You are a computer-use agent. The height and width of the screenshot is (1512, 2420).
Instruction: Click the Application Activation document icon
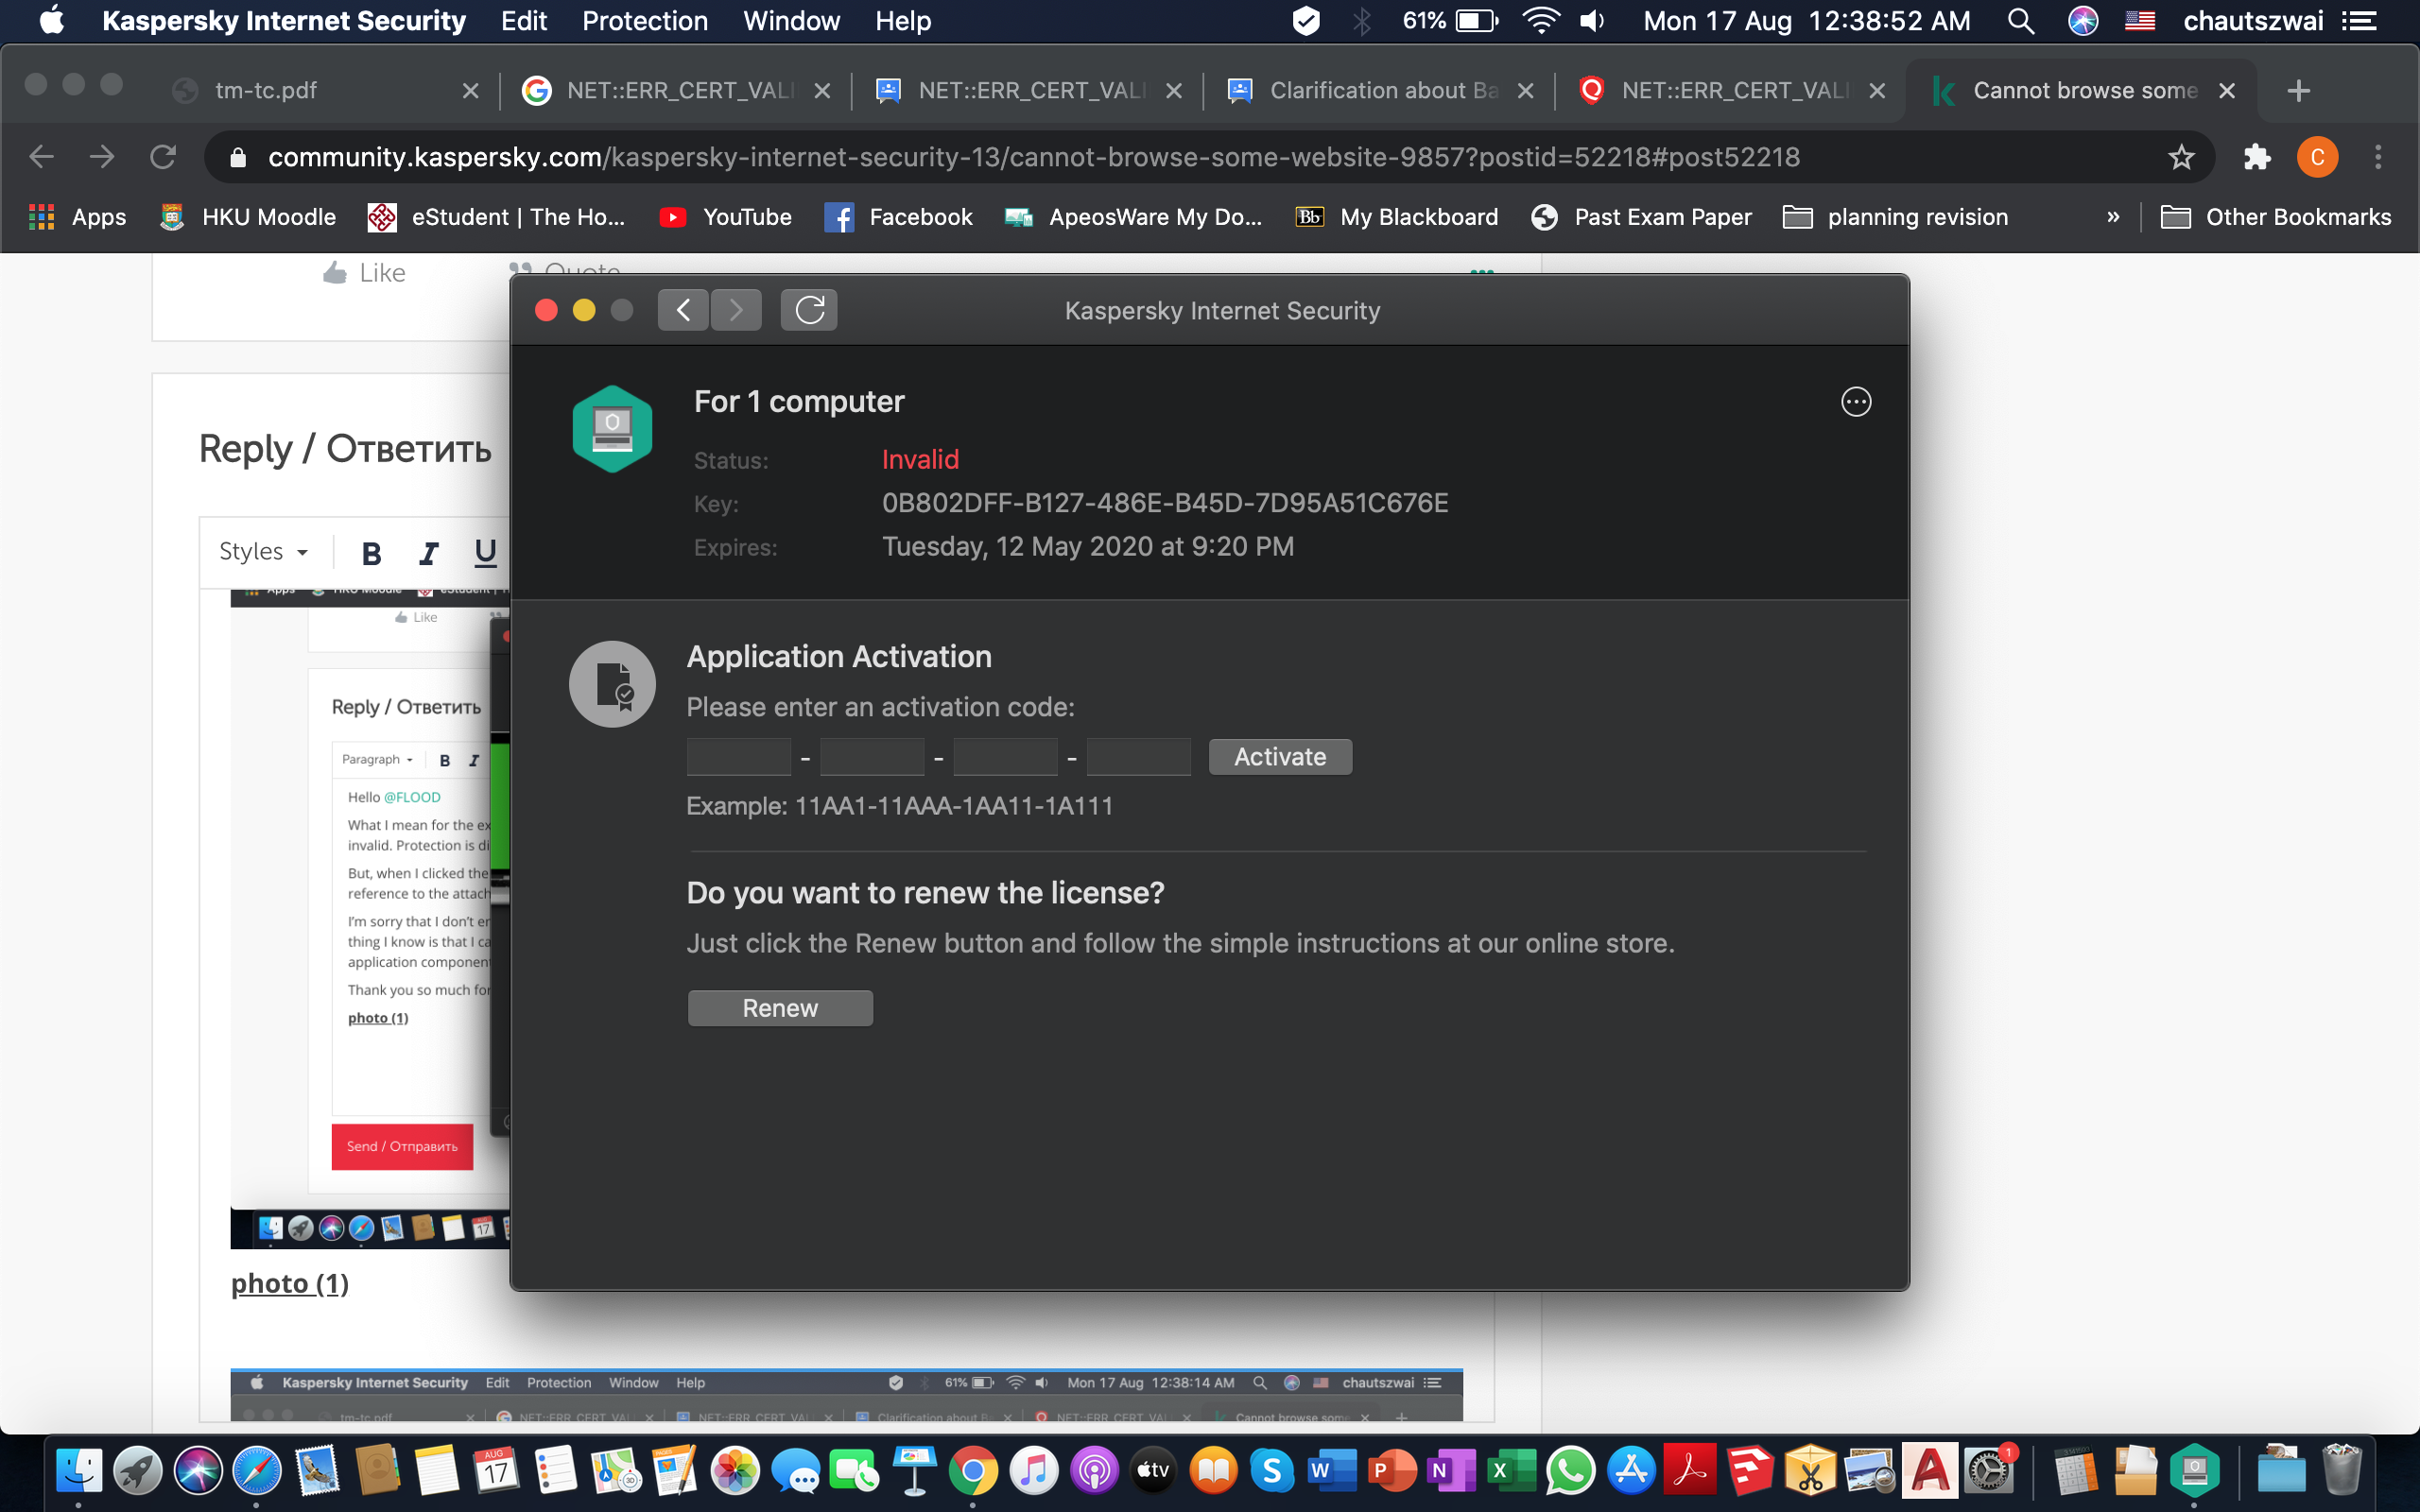pos(612,684)
